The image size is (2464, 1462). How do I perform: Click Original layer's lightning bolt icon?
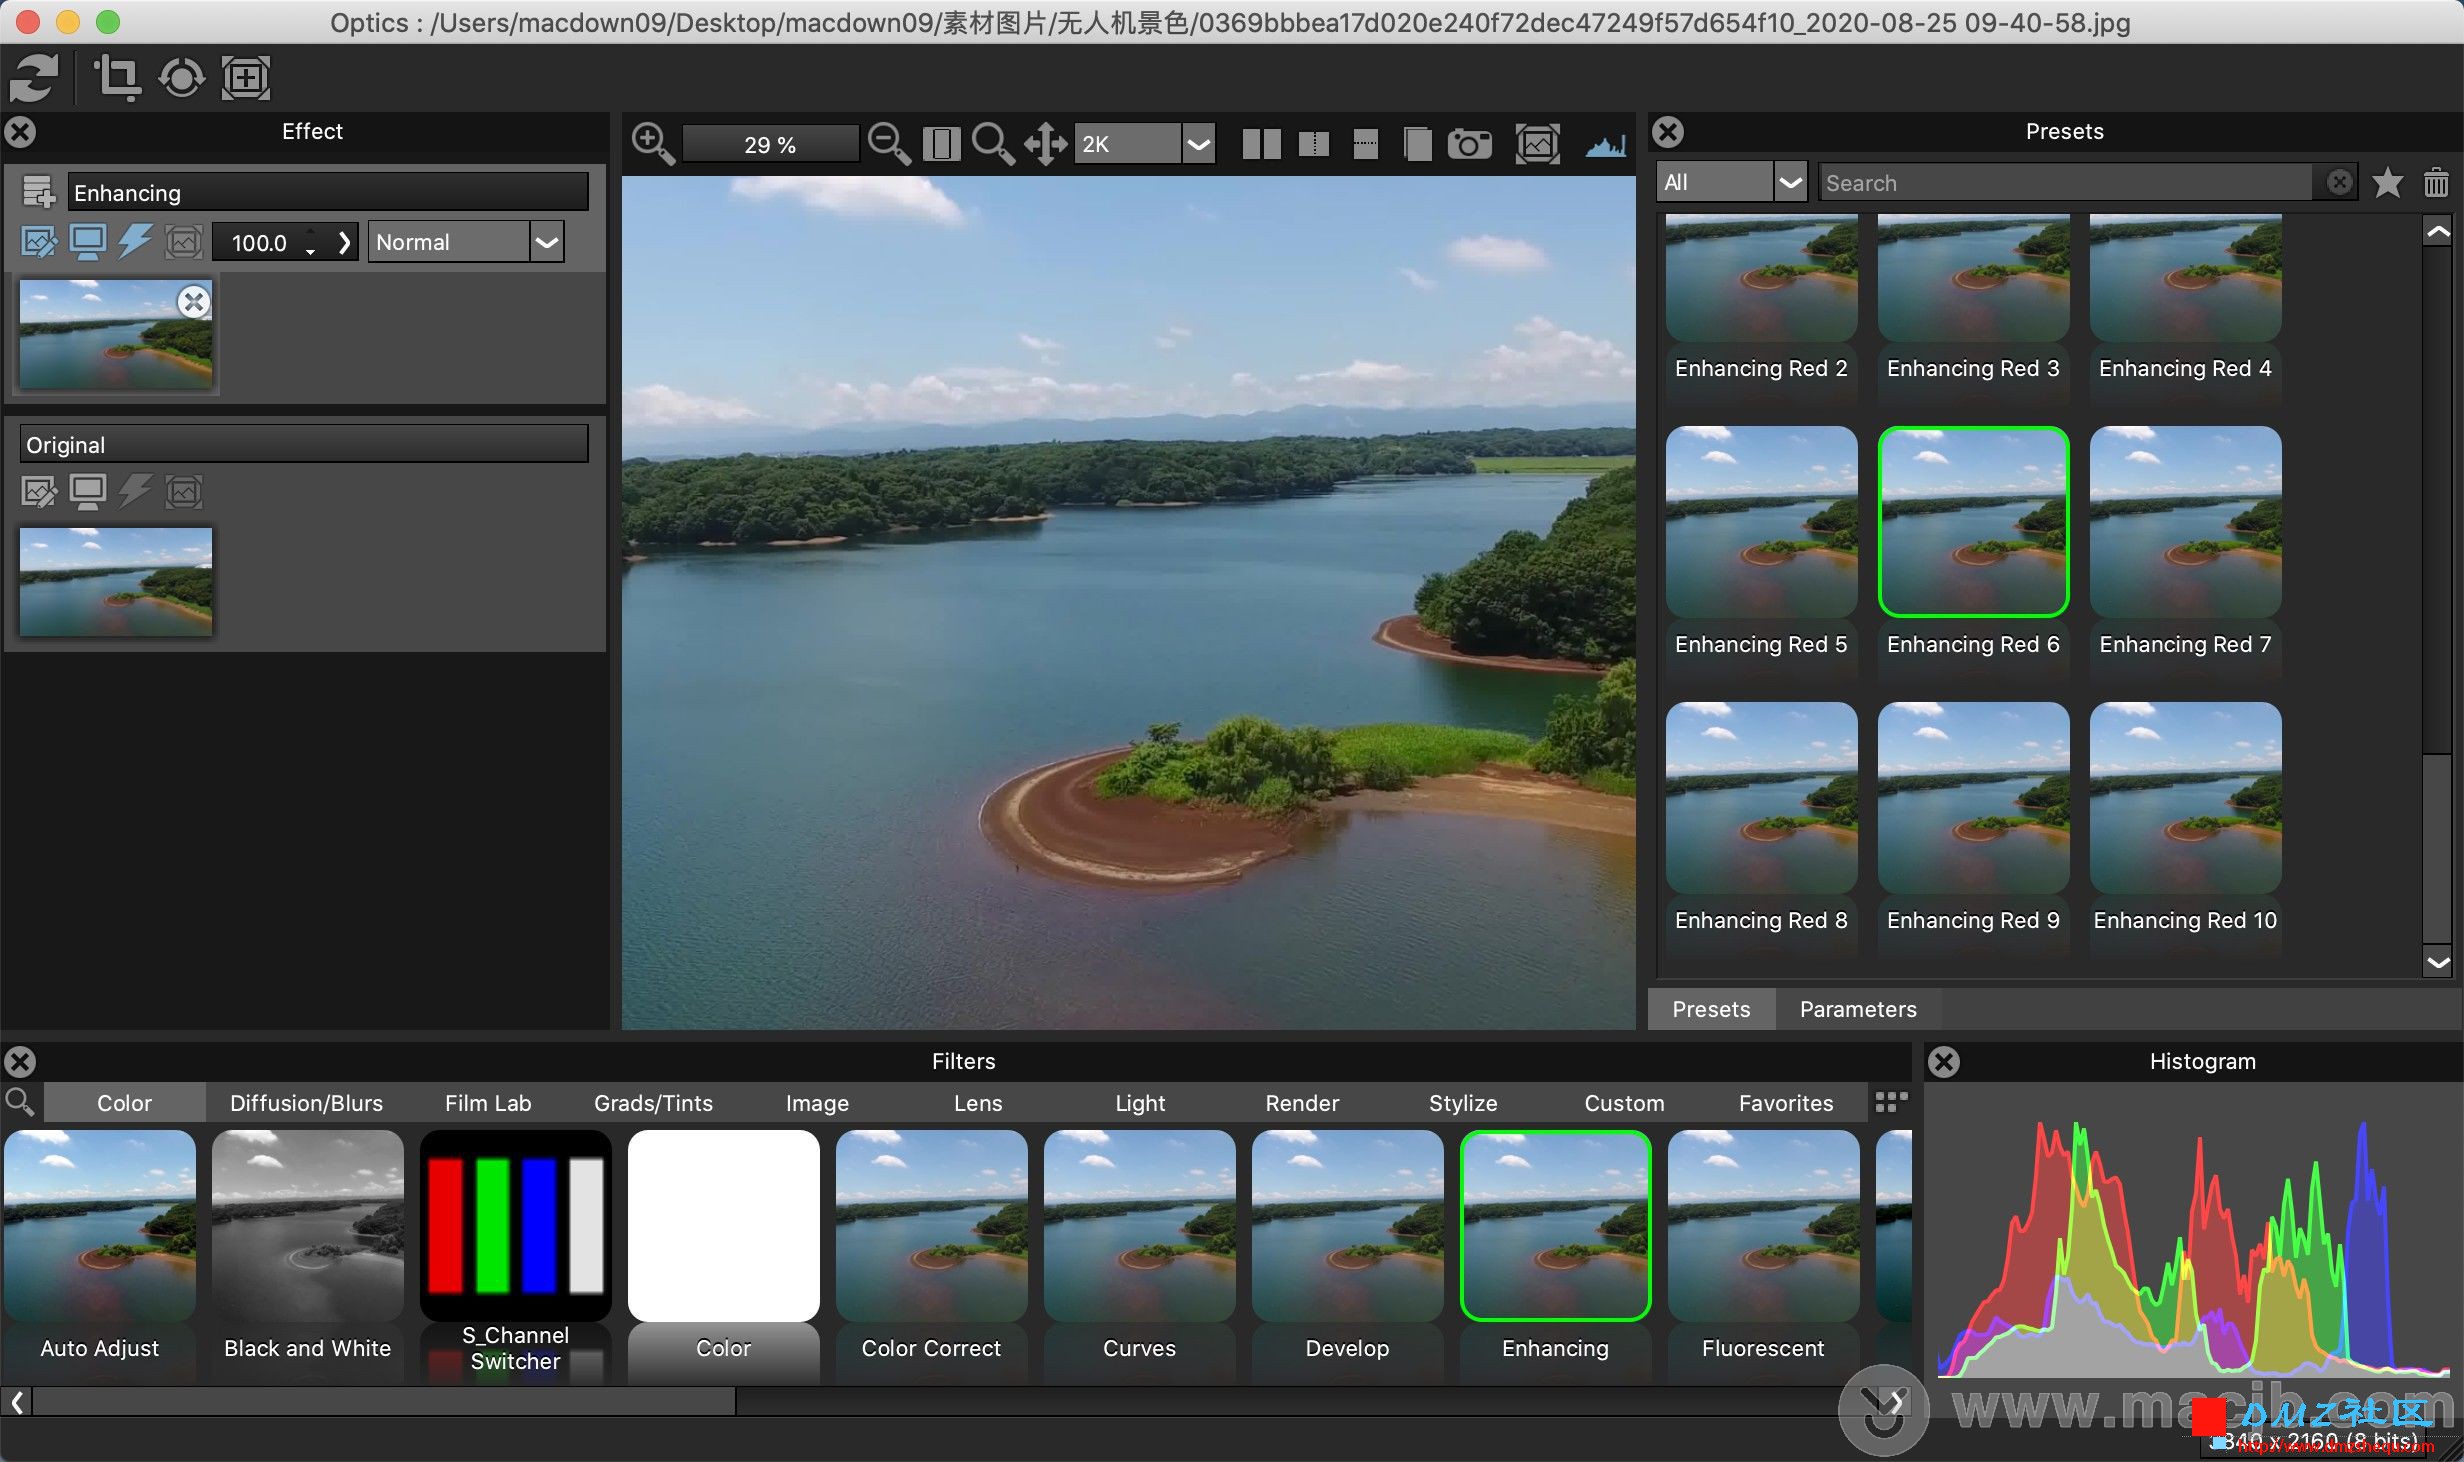coord(135,491)
